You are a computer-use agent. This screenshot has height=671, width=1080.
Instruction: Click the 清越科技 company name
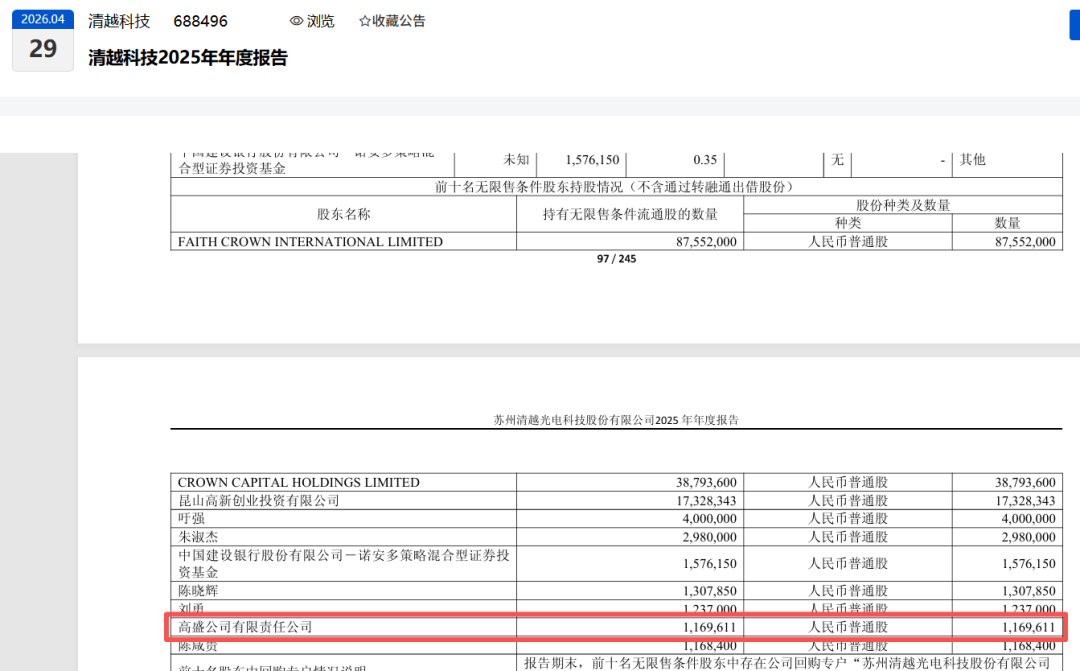coord(119,21)
